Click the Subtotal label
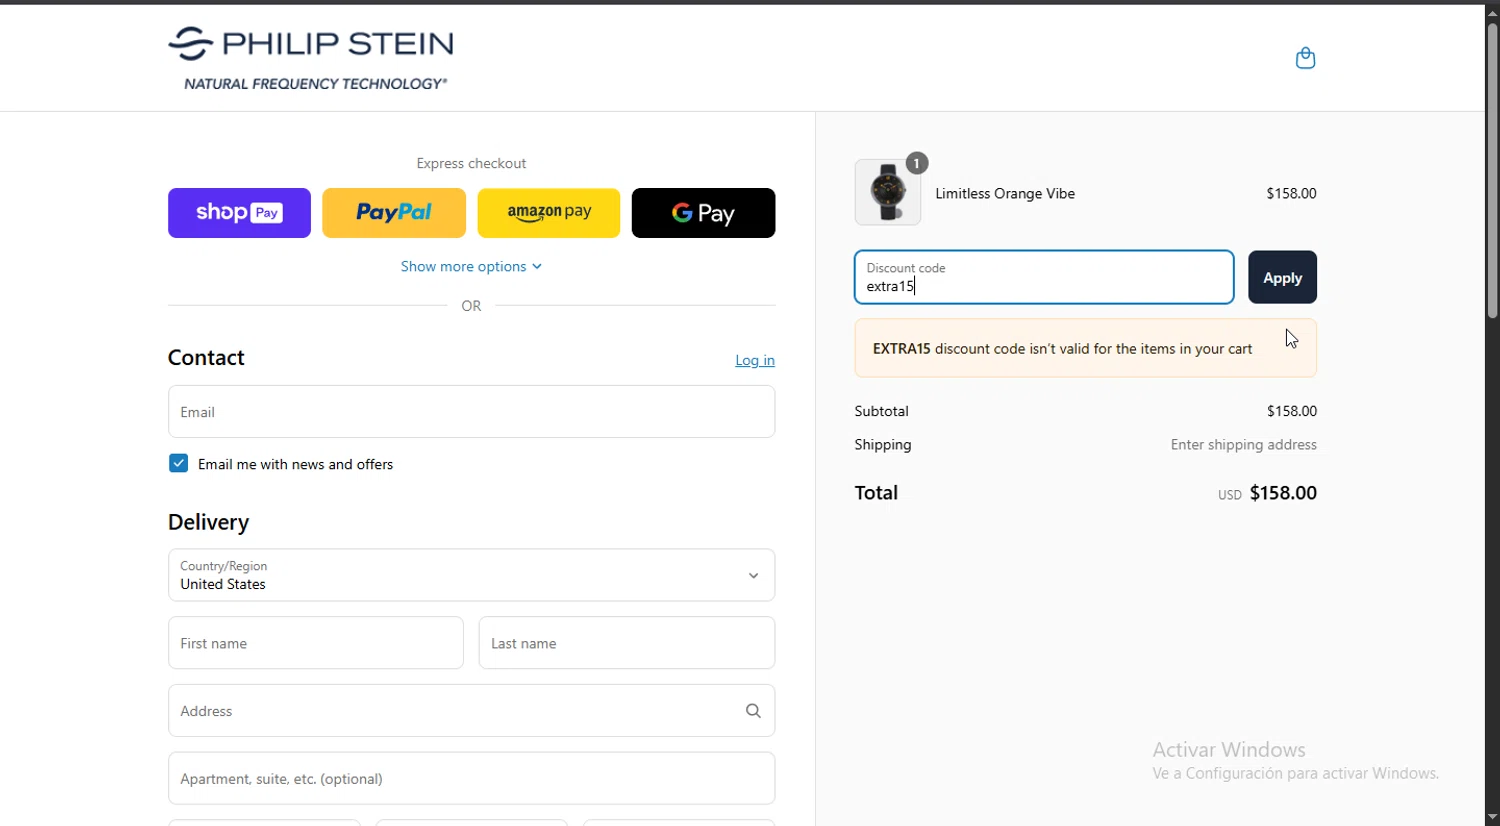The height and width of the screenshot is (826, 1500). click(x=881, y=411)
